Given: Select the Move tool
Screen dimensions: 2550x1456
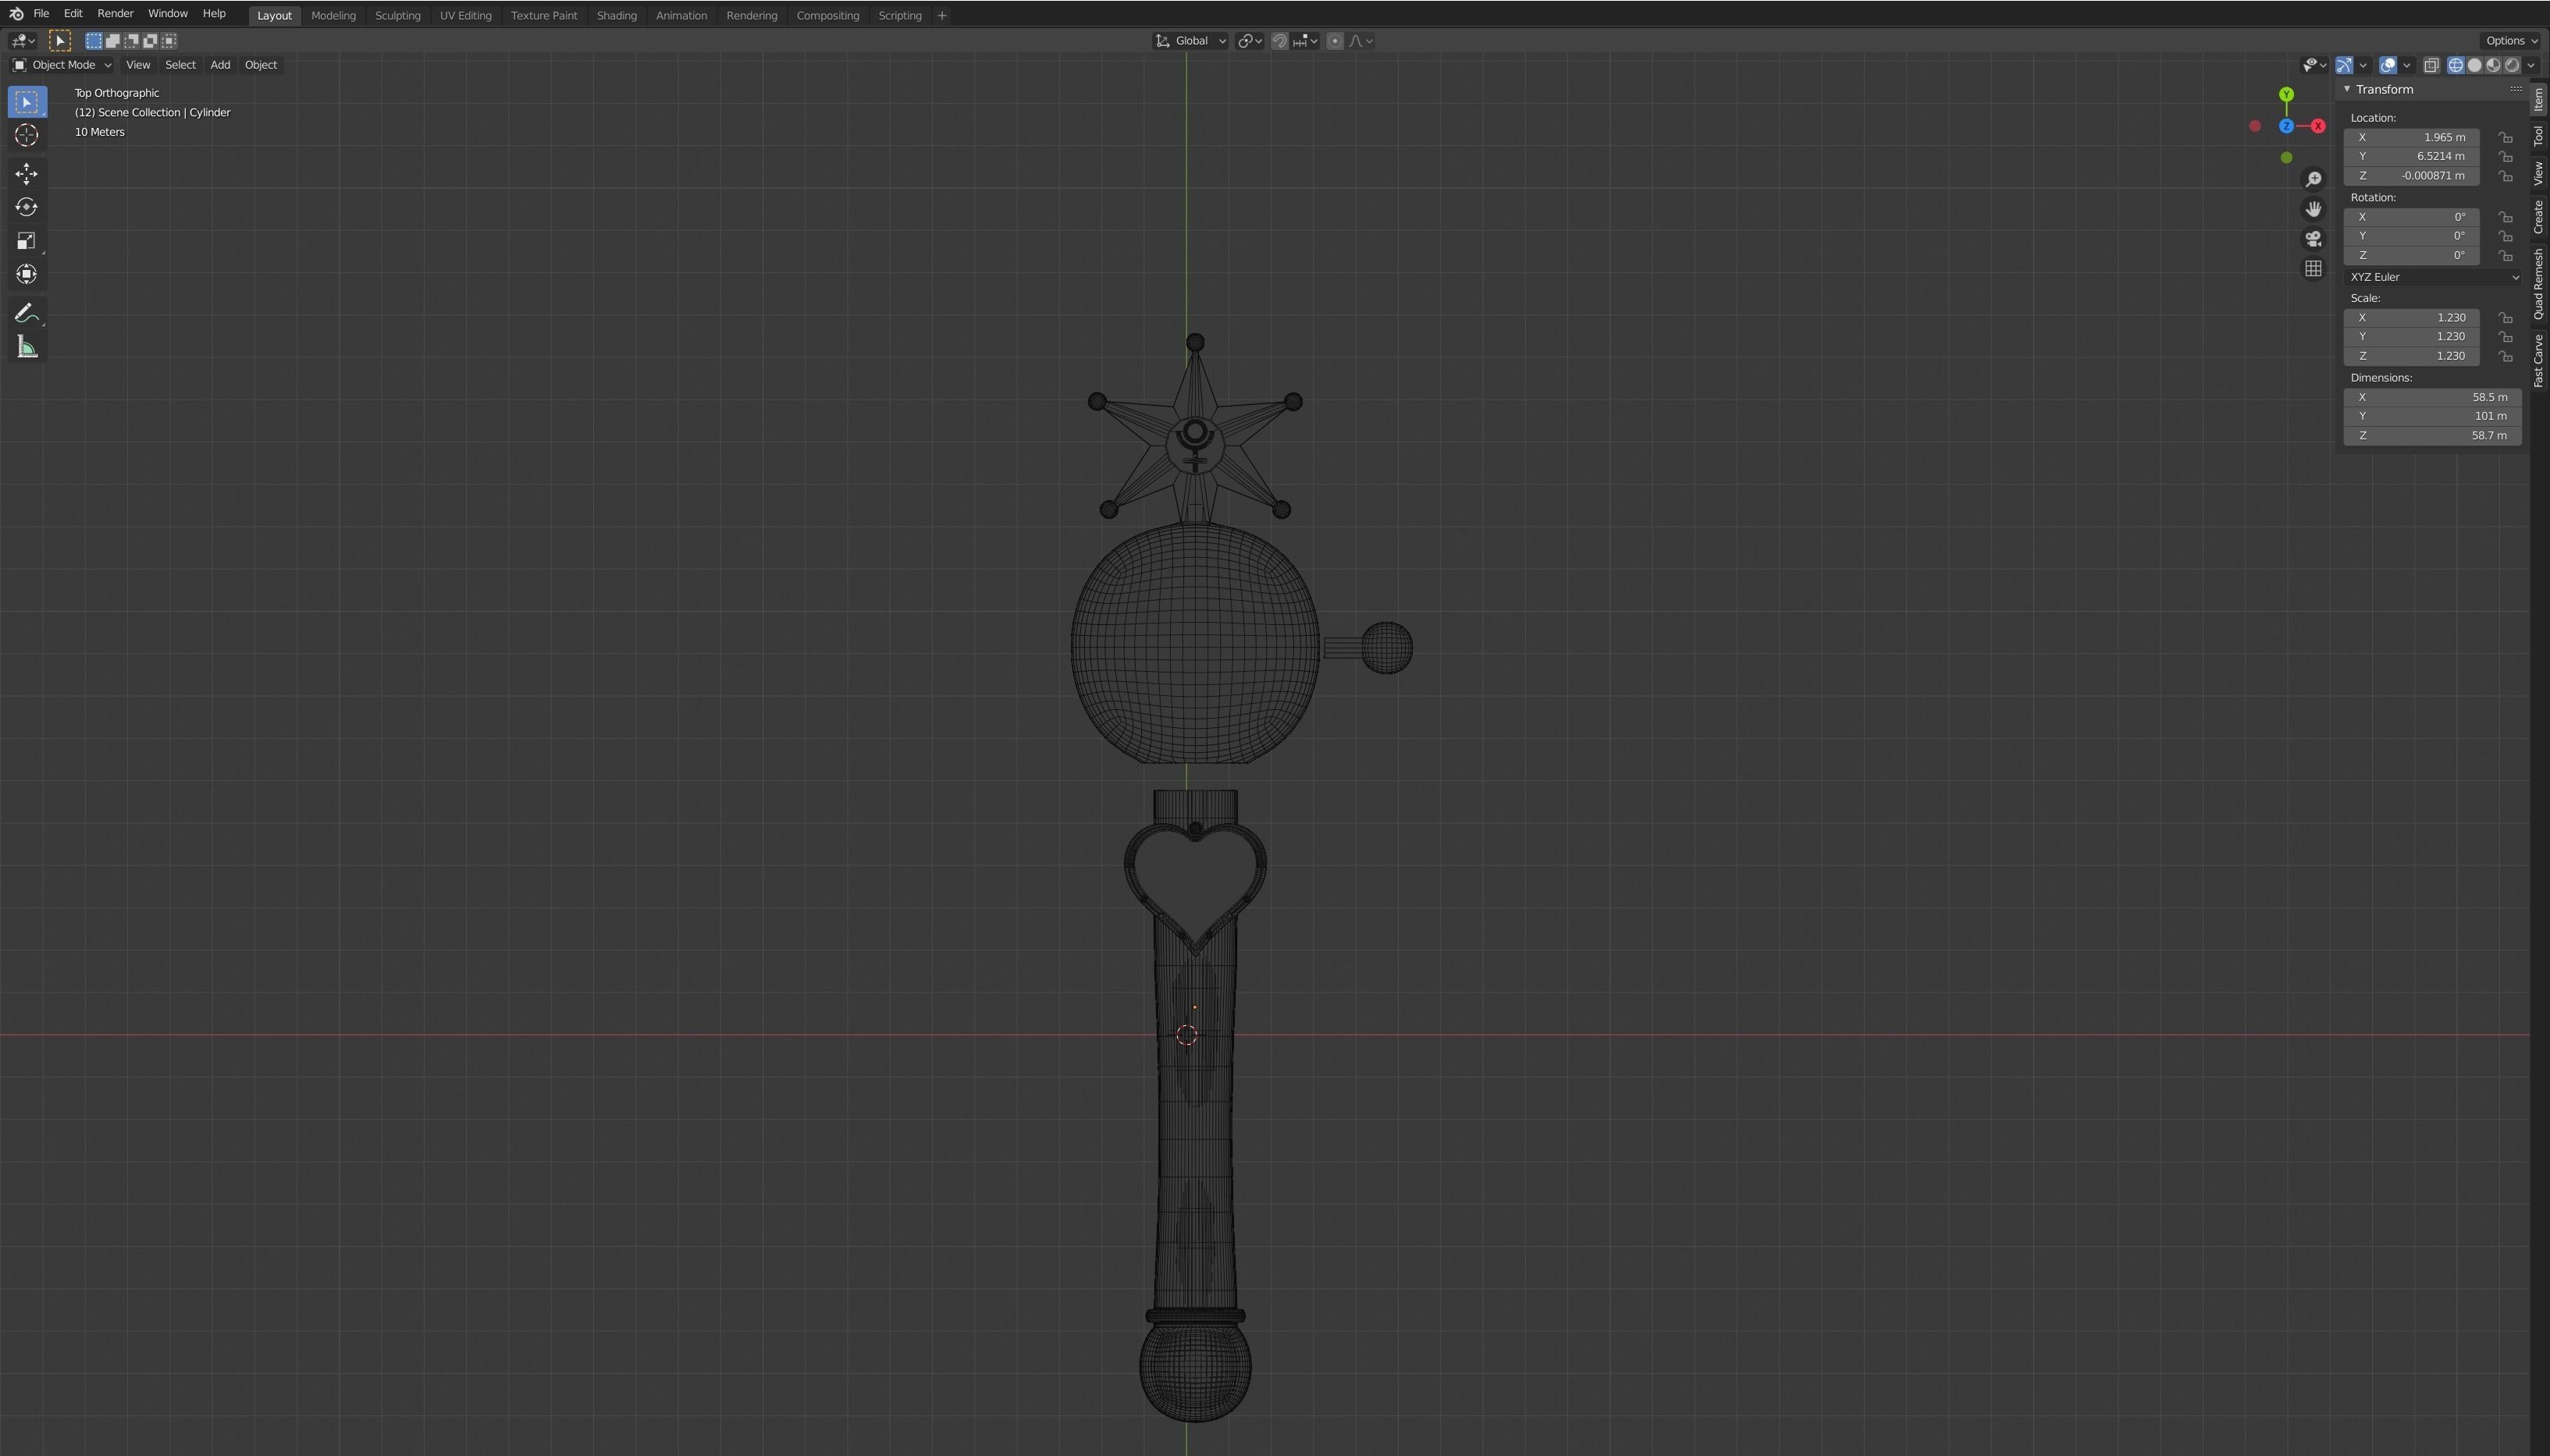Looking at the screenshot, I should [27, 174].
